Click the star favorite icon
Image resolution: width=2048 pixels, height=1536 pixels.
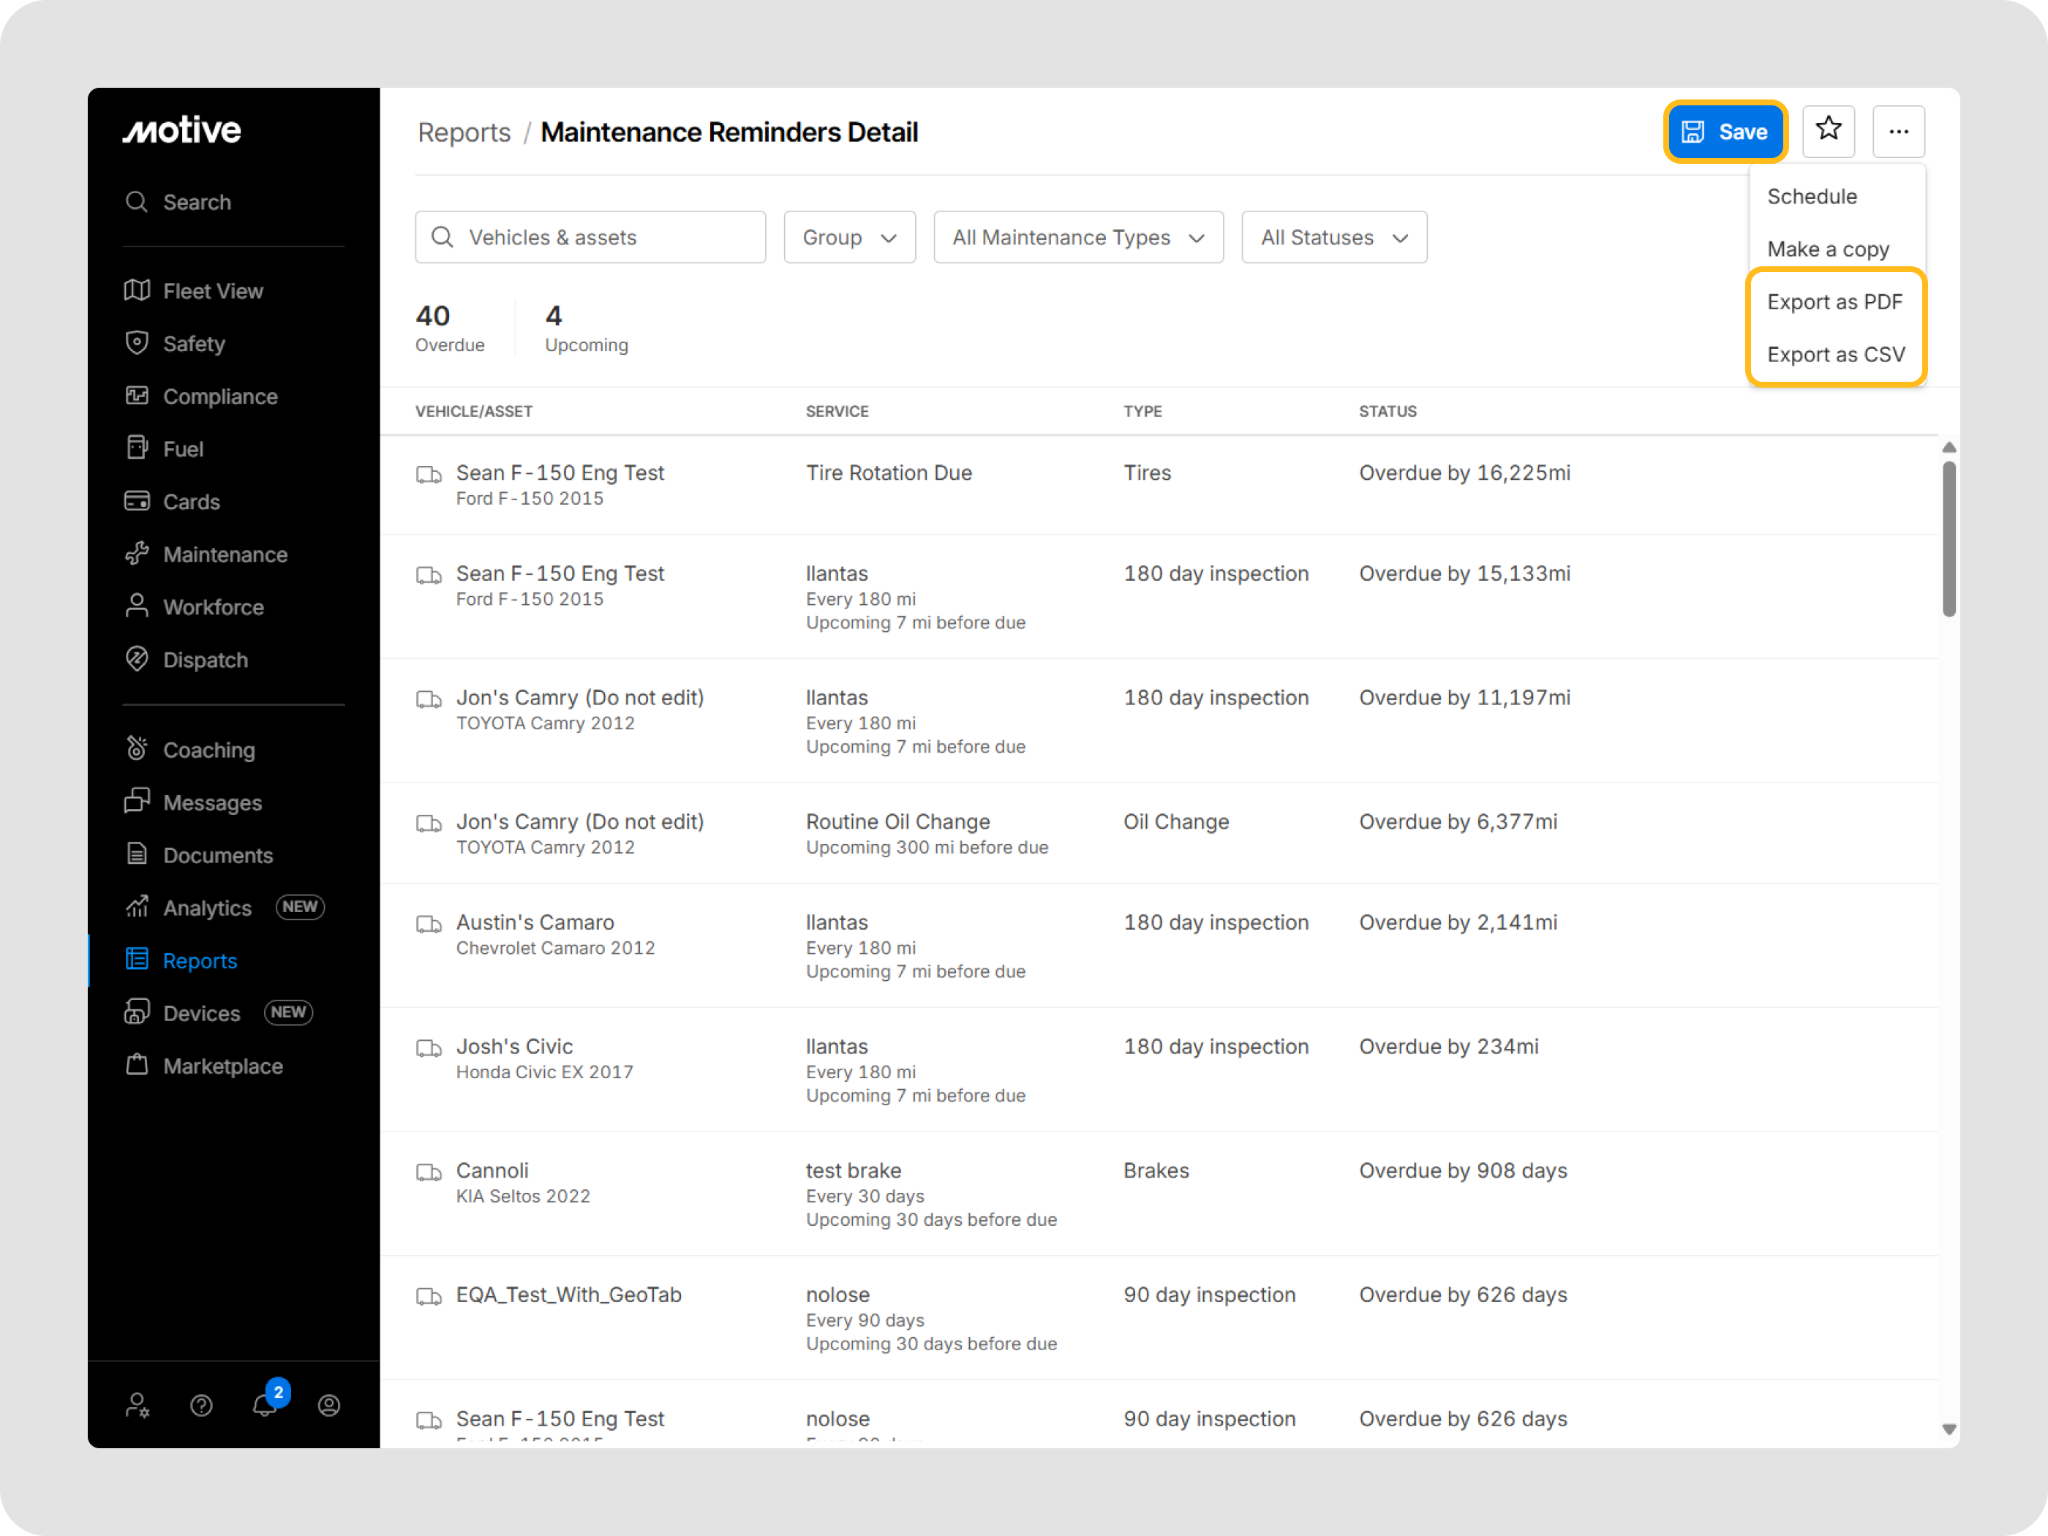point(1828,131)
